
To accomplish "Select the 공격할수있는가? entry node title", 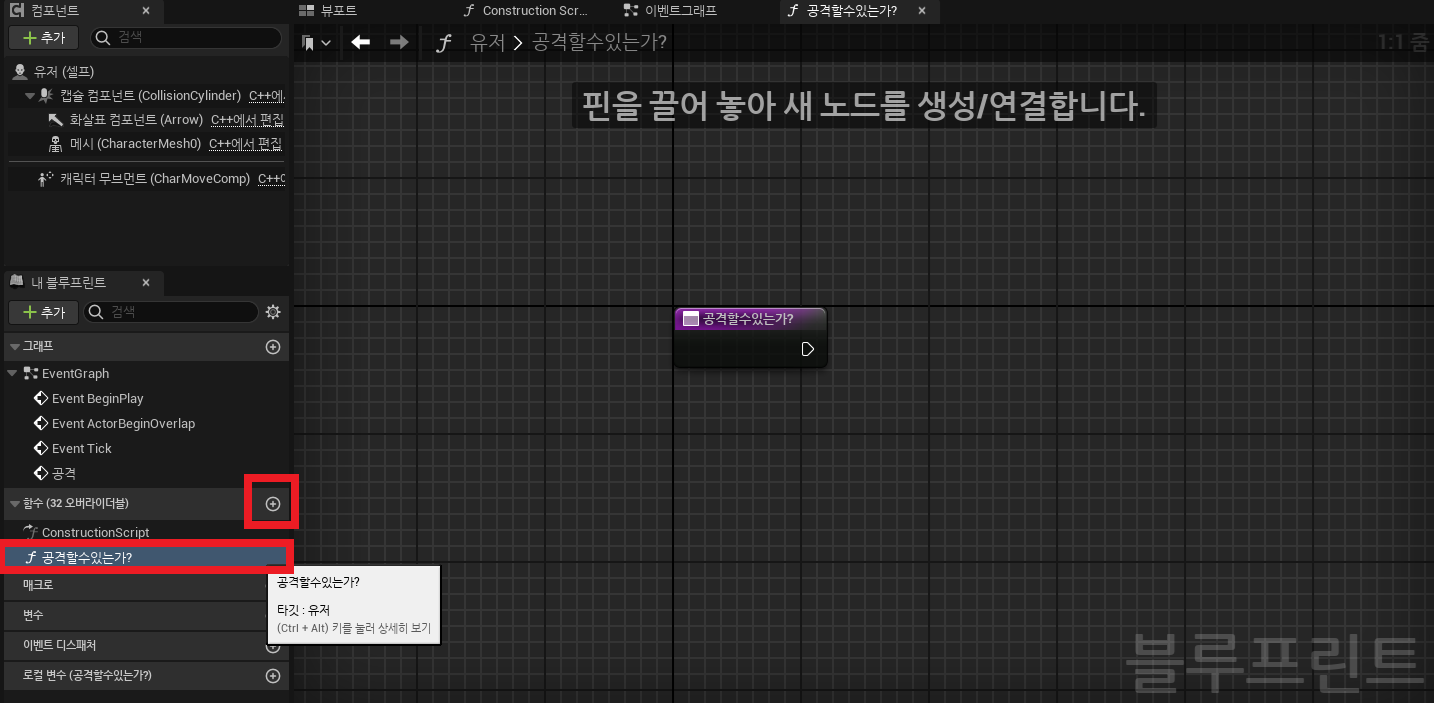I will click(748, 319).
